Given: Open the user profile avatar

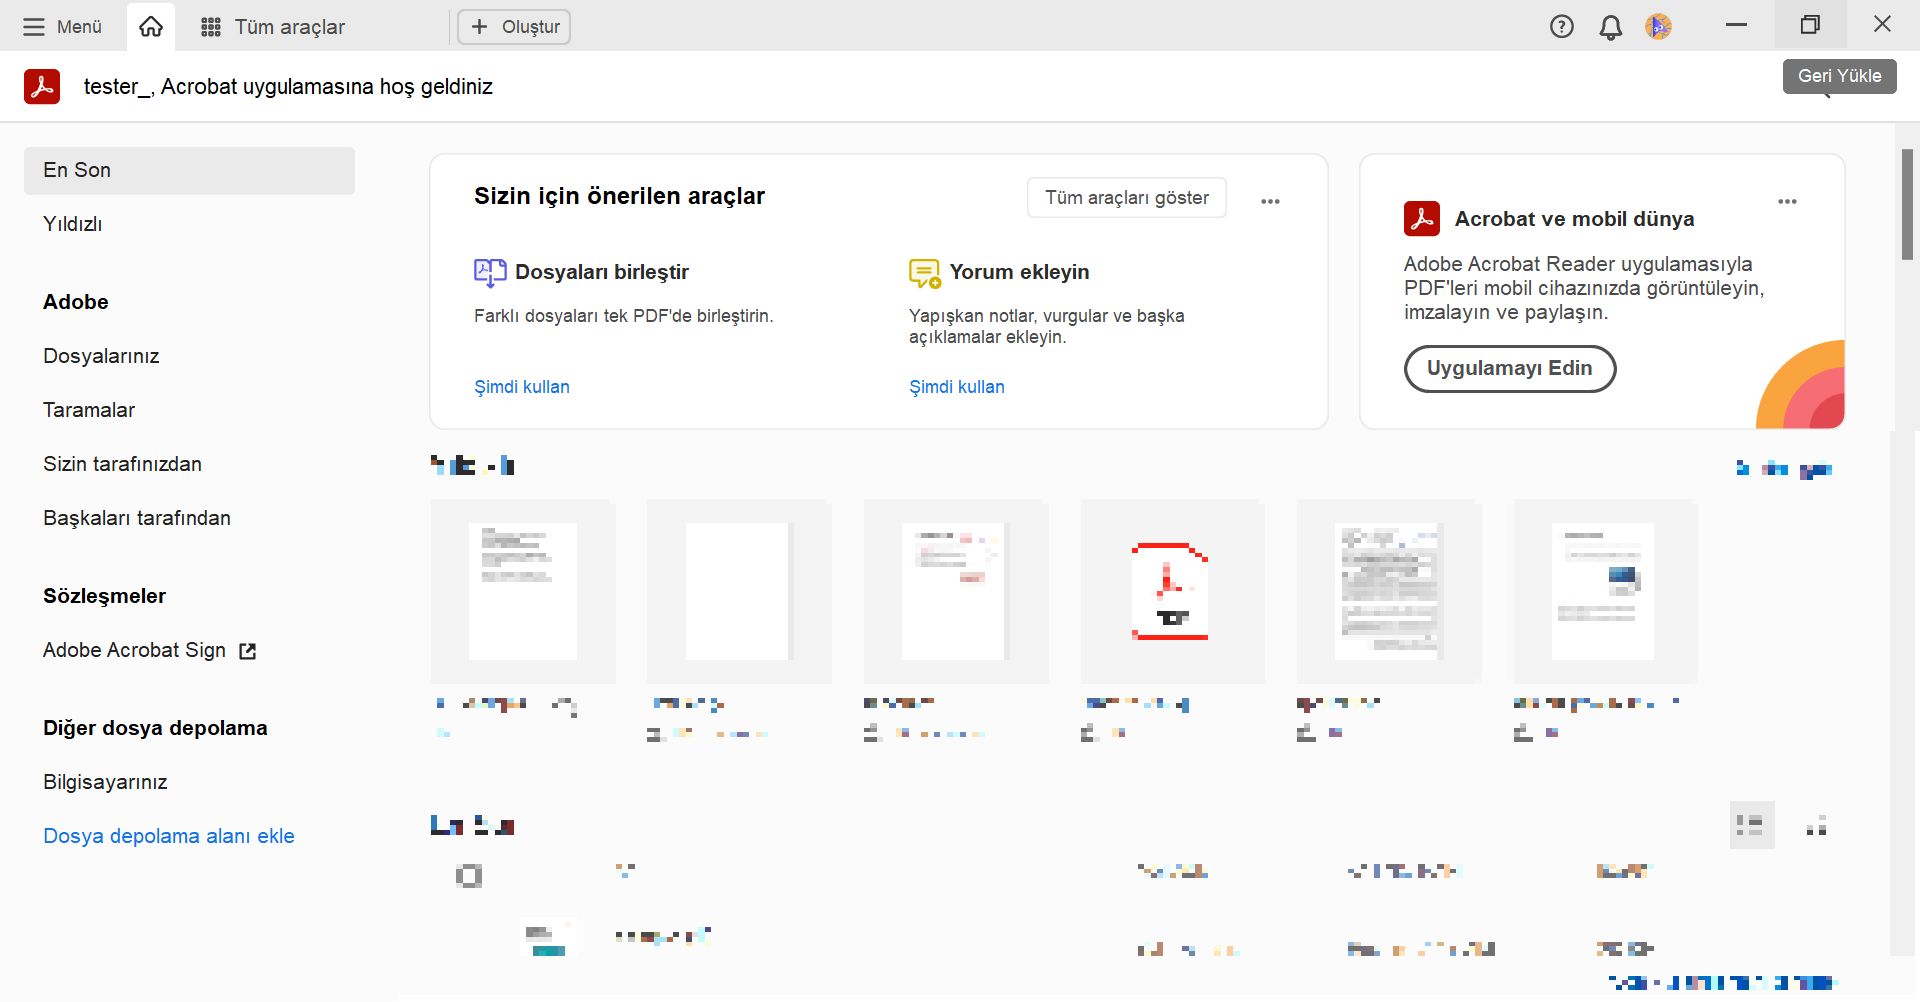Looking at the screenshot, I should point(1658,27).
